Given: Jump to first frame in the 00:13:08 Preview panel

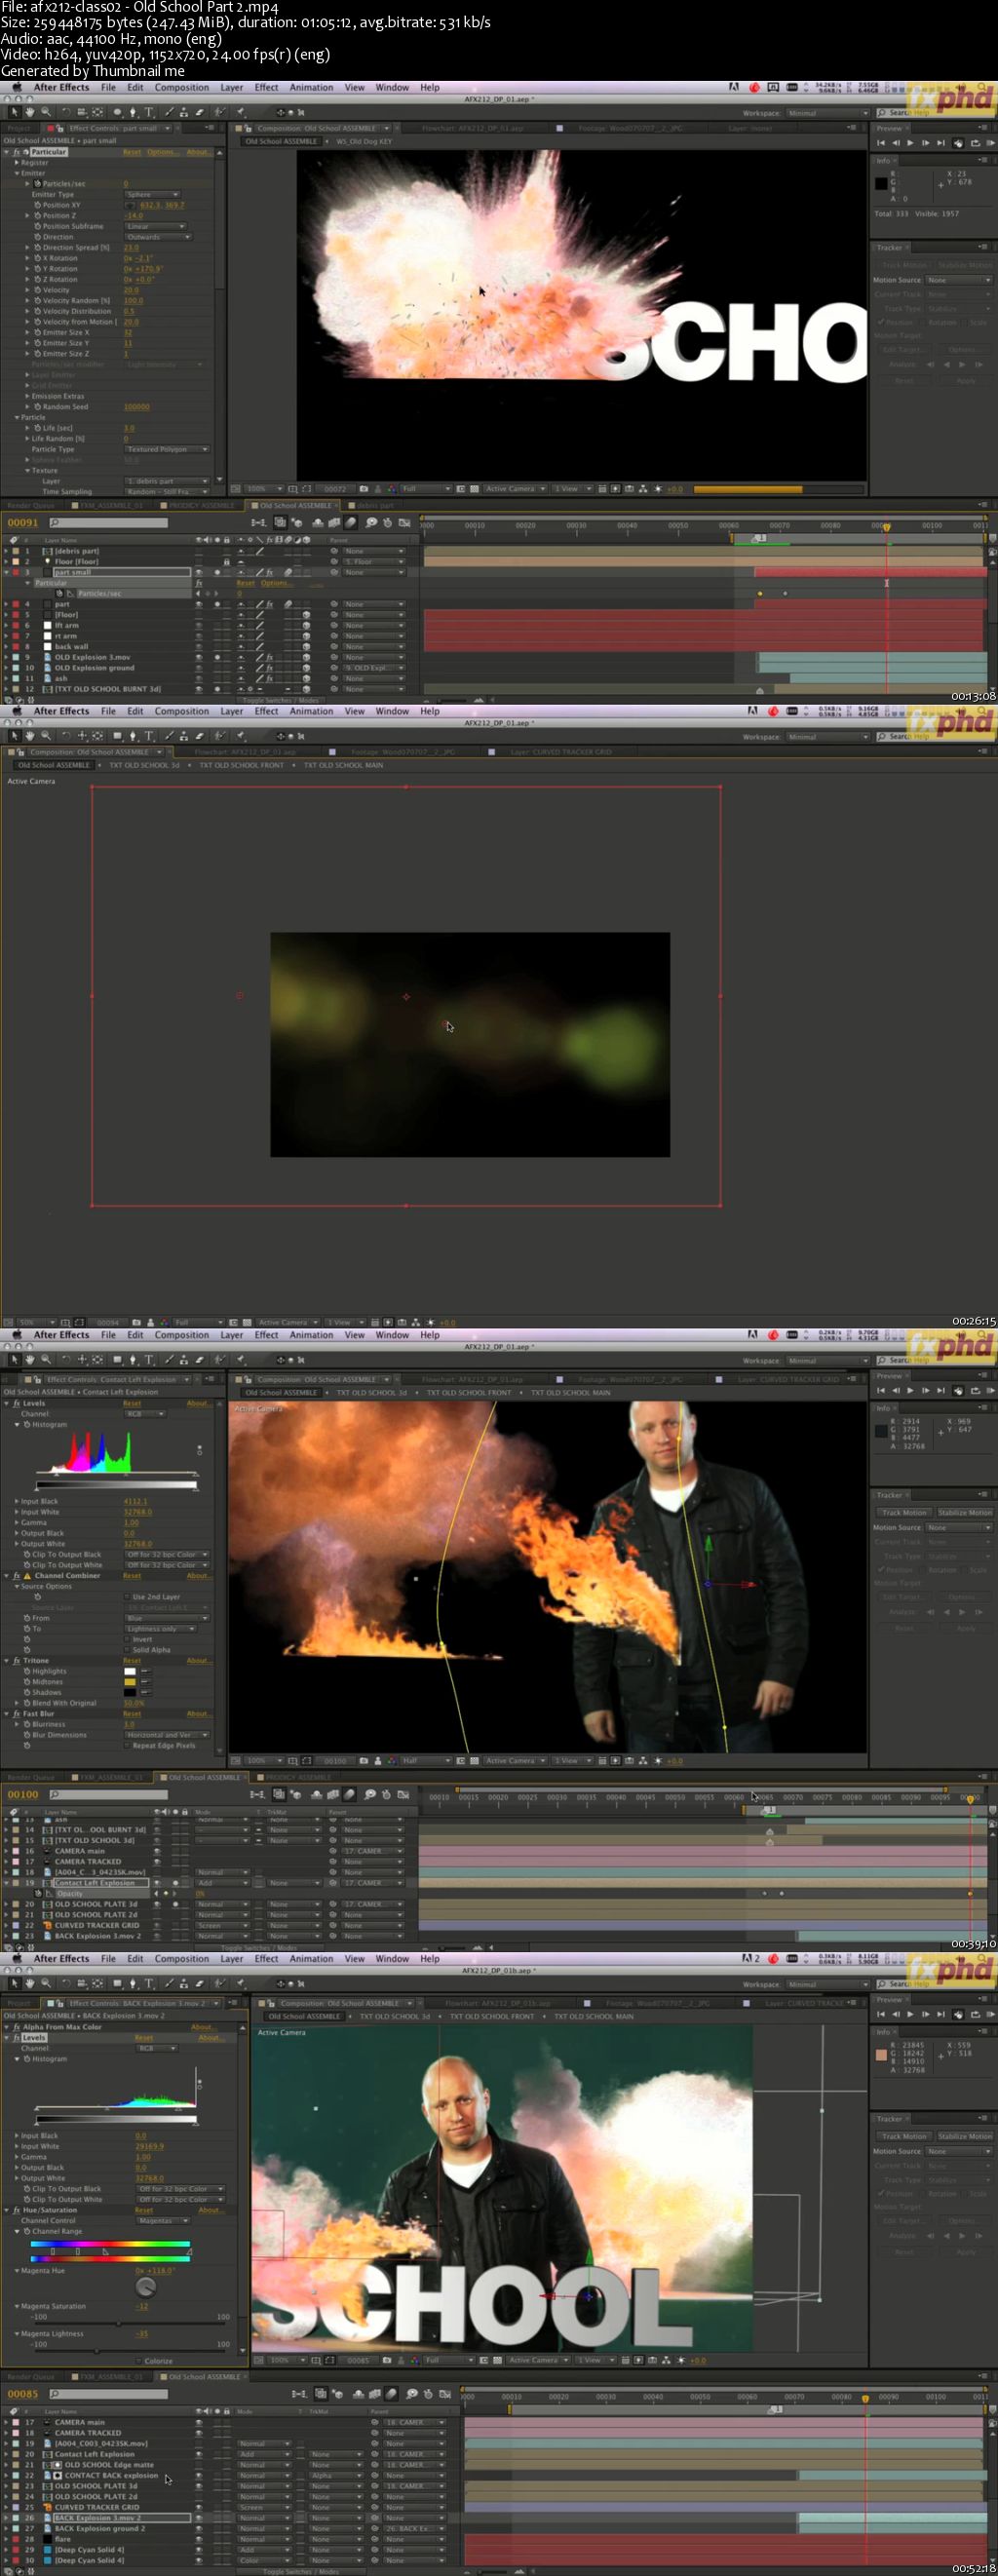Looking at the screenshot, I should pyautogui.click(x=881, y=143).
